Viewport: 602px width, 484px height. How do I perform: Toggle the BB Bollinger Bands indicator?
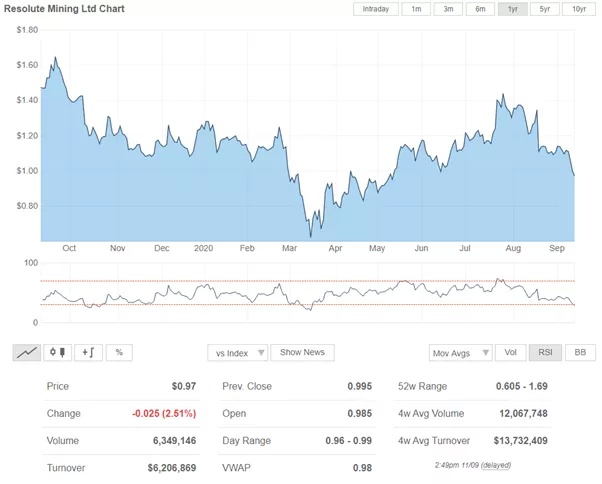click(580, 352)
